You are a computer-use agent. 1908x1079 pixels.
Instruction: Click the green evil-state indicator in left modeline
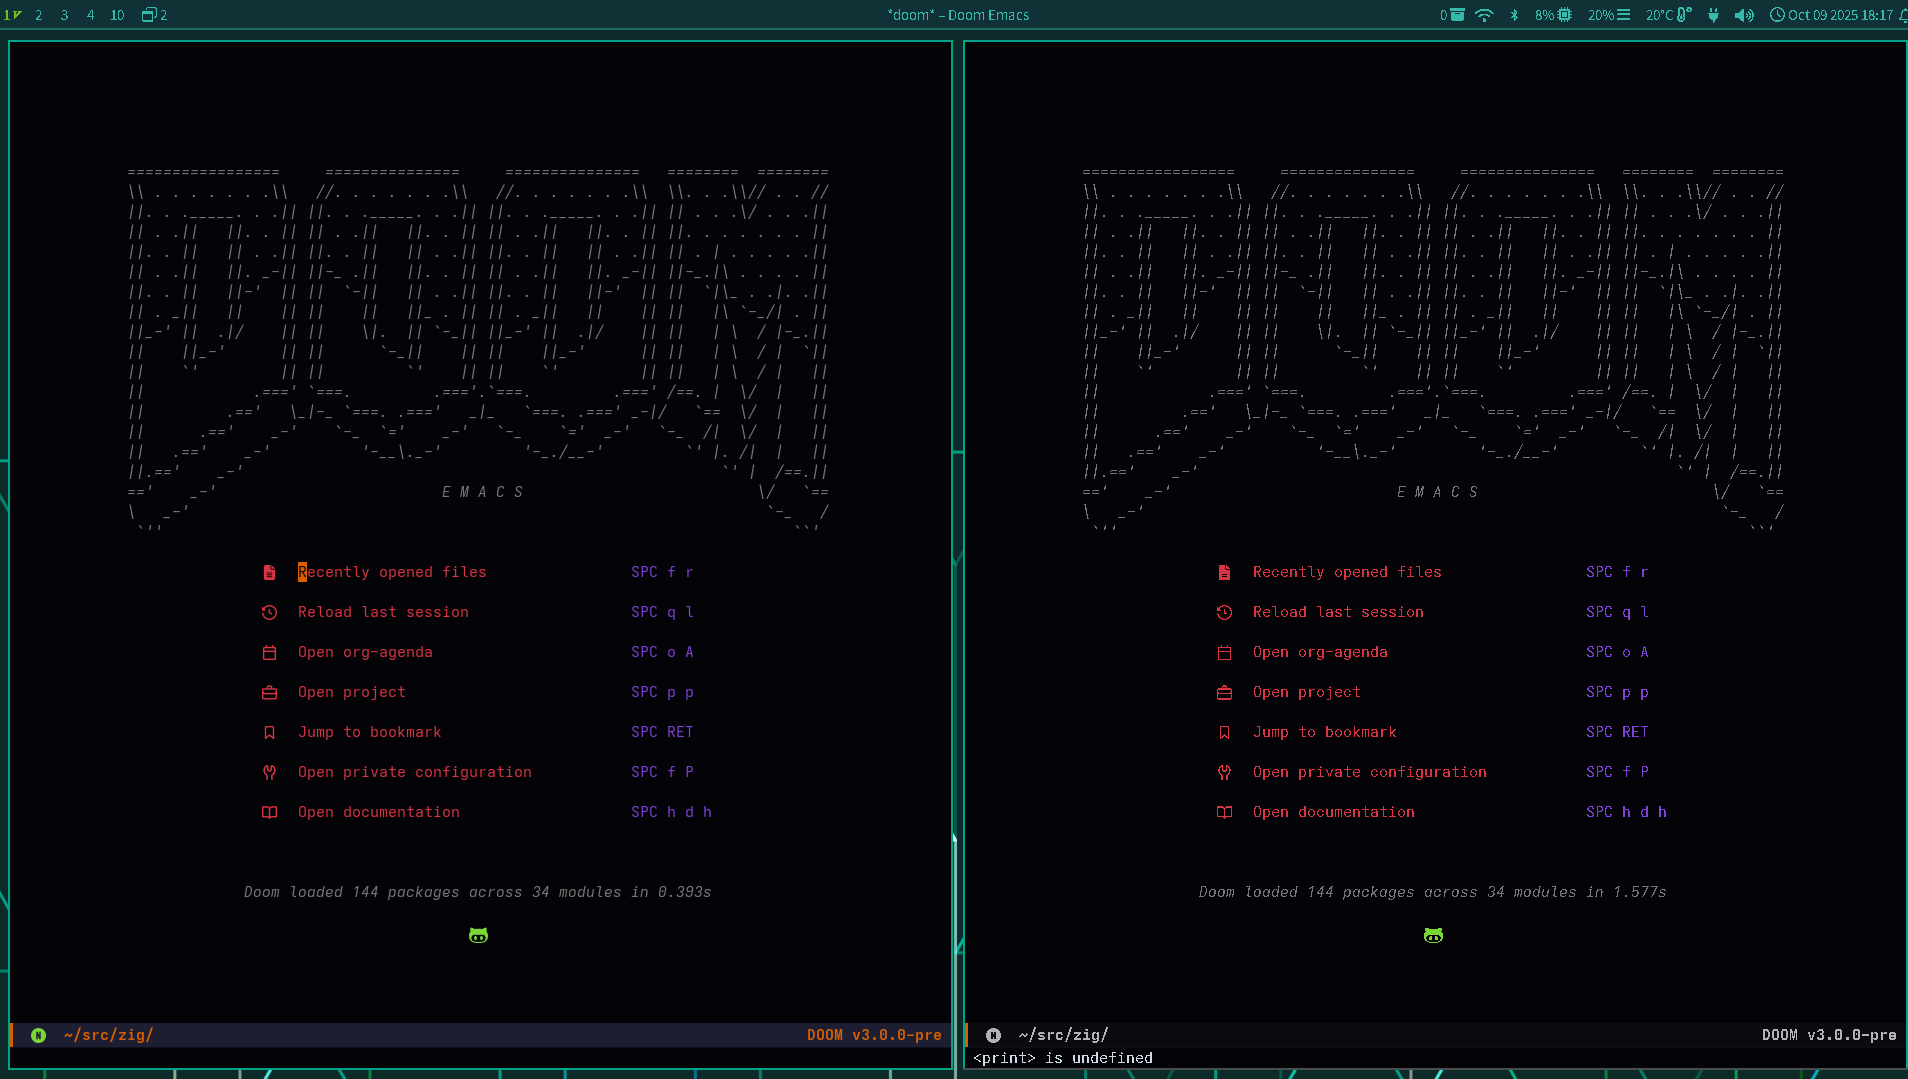tap(38, 1035)
